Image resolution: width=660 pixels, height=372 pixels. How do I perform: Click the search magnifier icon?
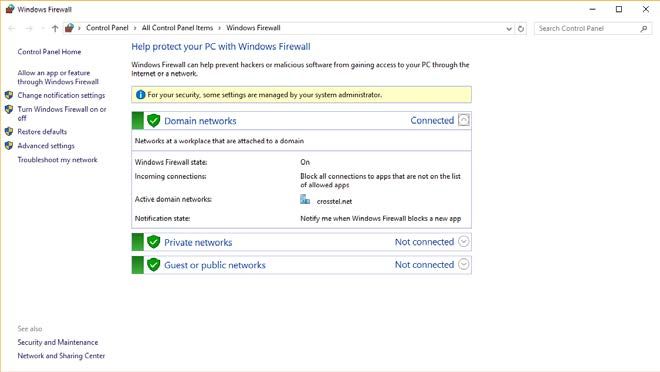click(644, 29)
